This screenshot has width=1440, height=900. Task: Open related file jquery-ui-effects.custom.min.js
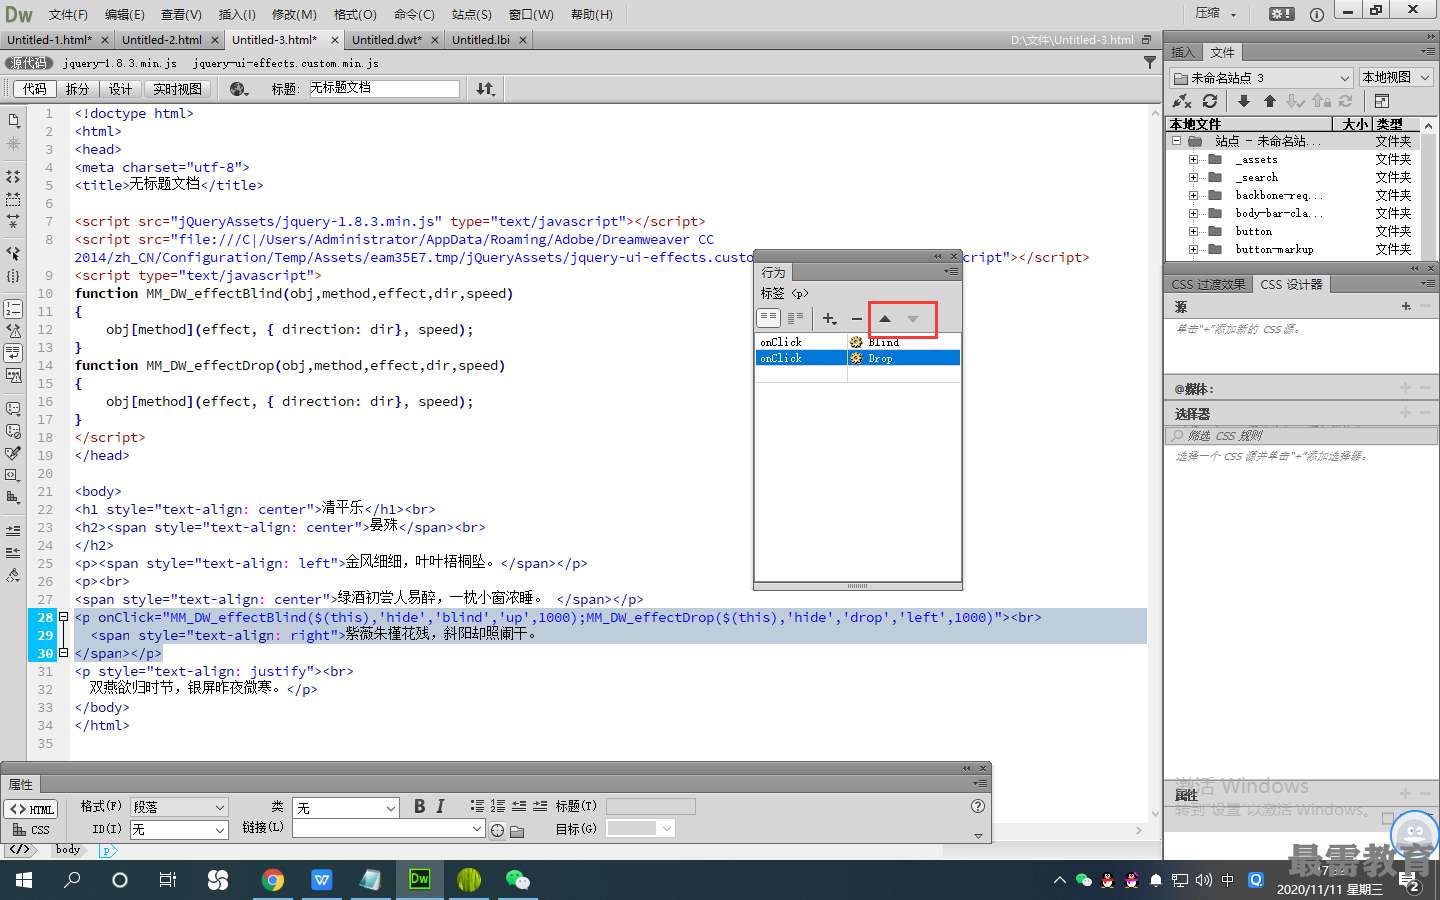pos(286,63)
